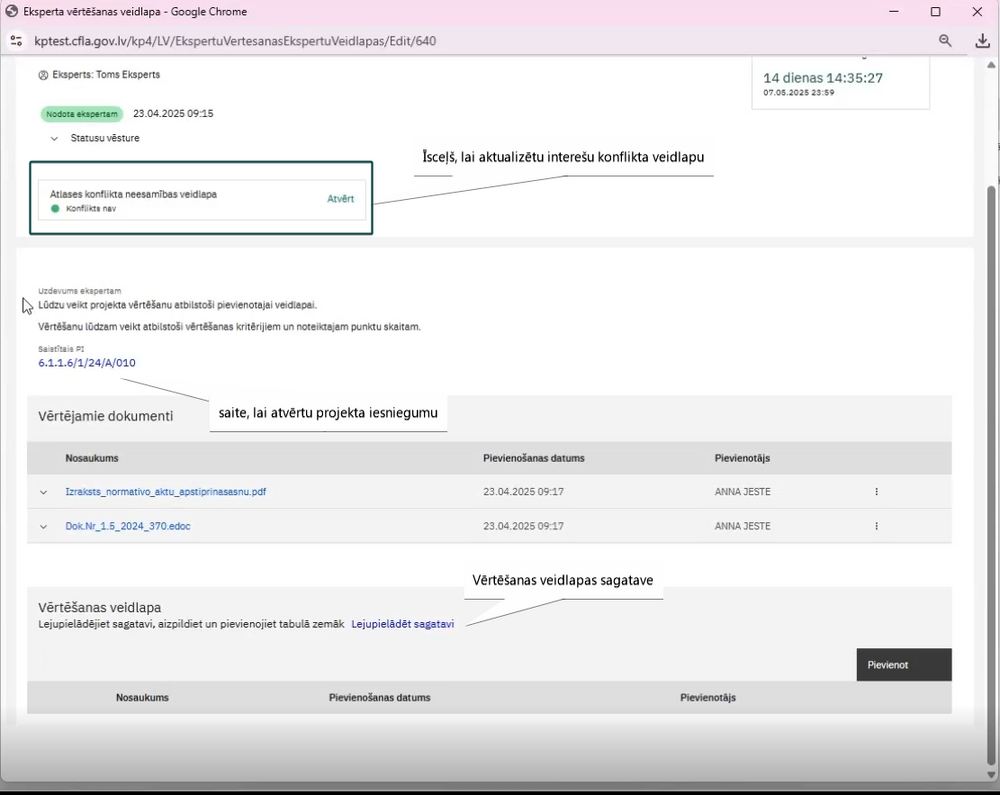This screenshot has height=795, width=1000.
Task: Open three-dot menu for Dok.Nr_1.5_2024_370.edoc row
Action: point(876,526)
